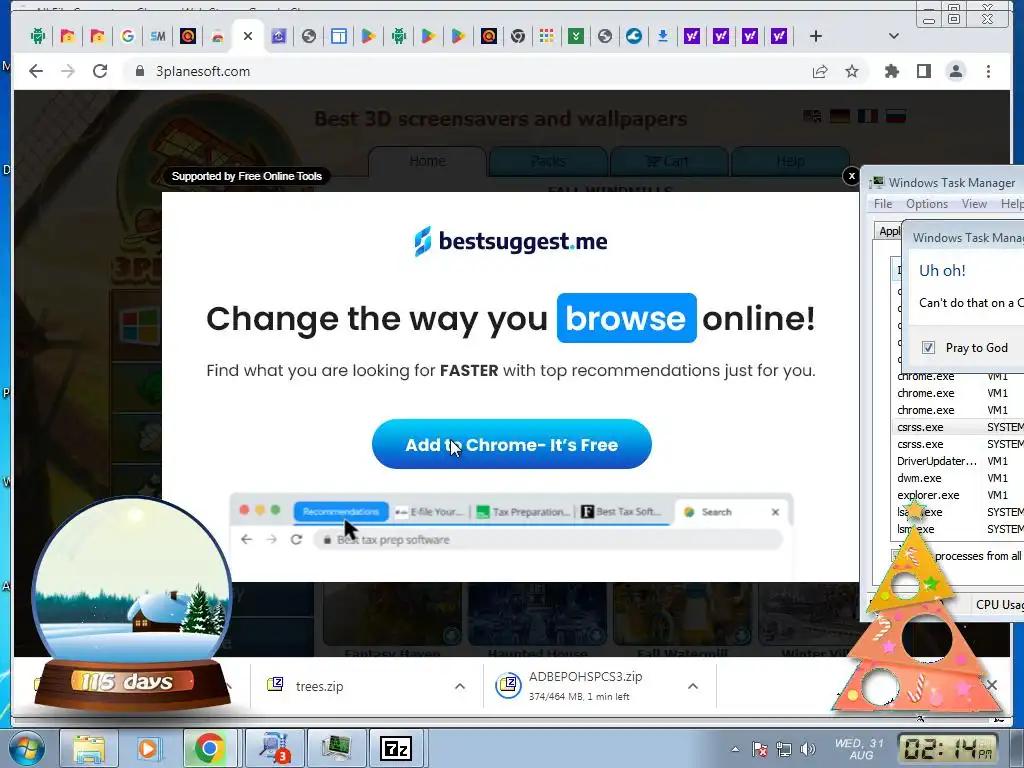Bookmark this page with the star

(852, 71)
